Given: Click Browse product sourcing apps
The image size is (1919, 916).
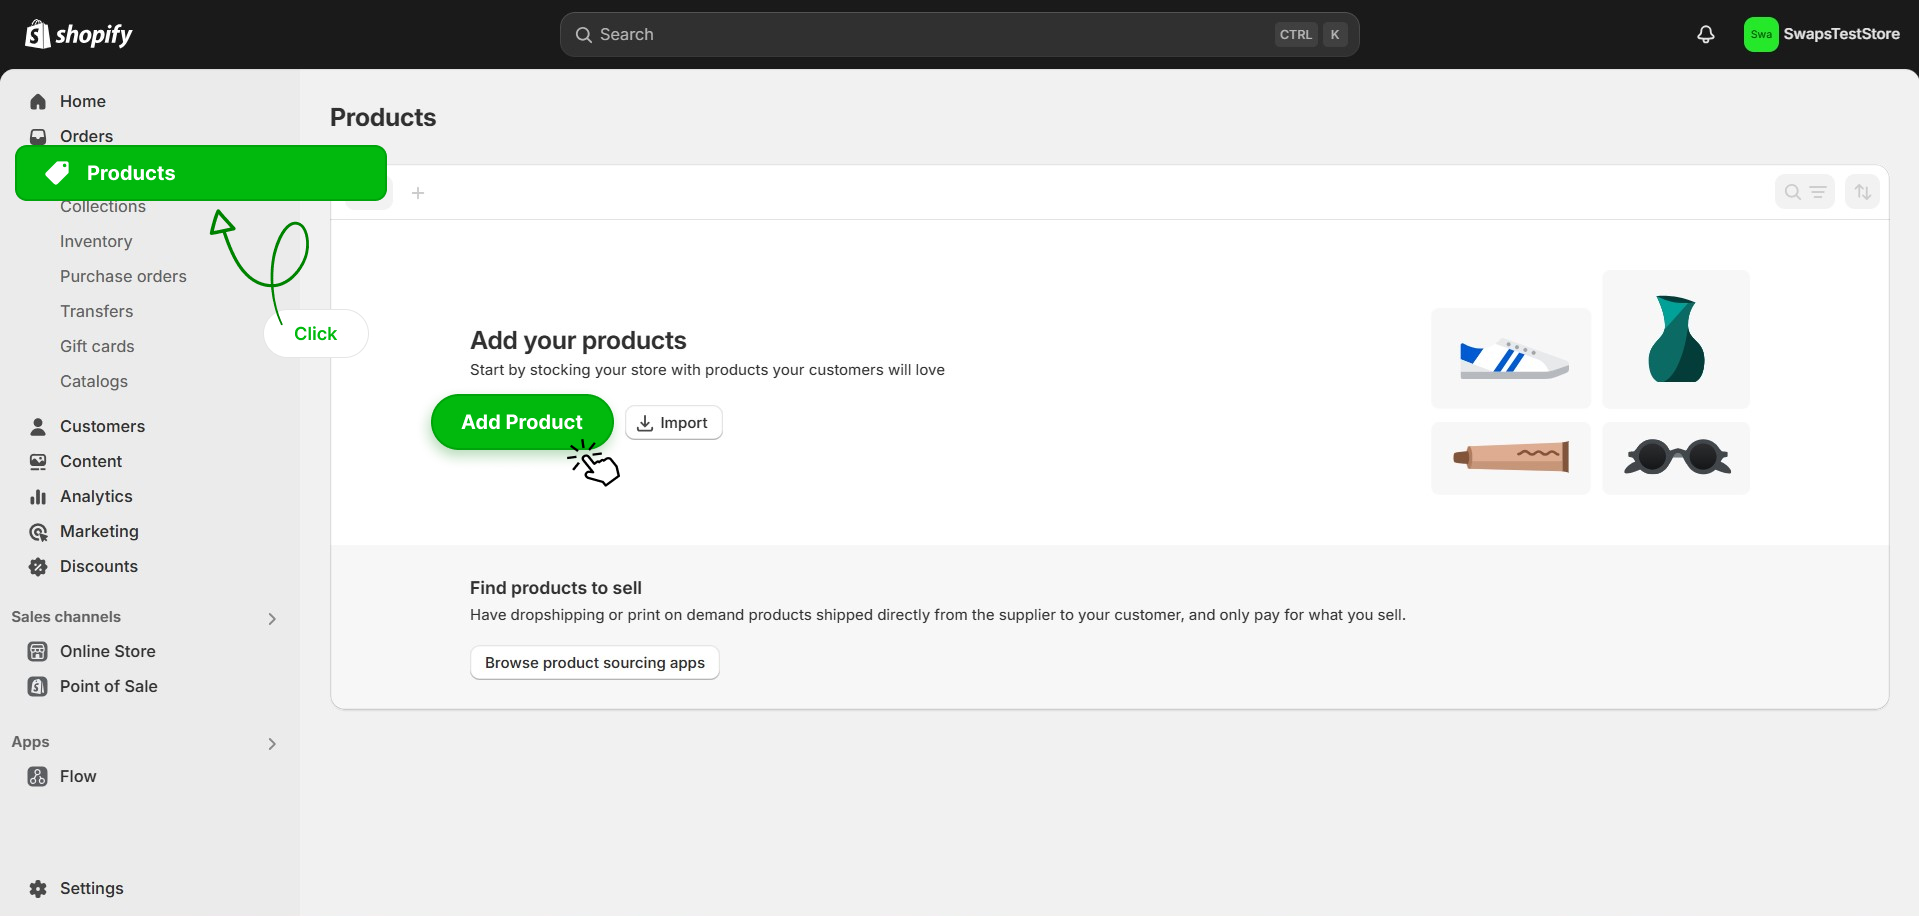Looking at the screenshot, I should (594, 662).
